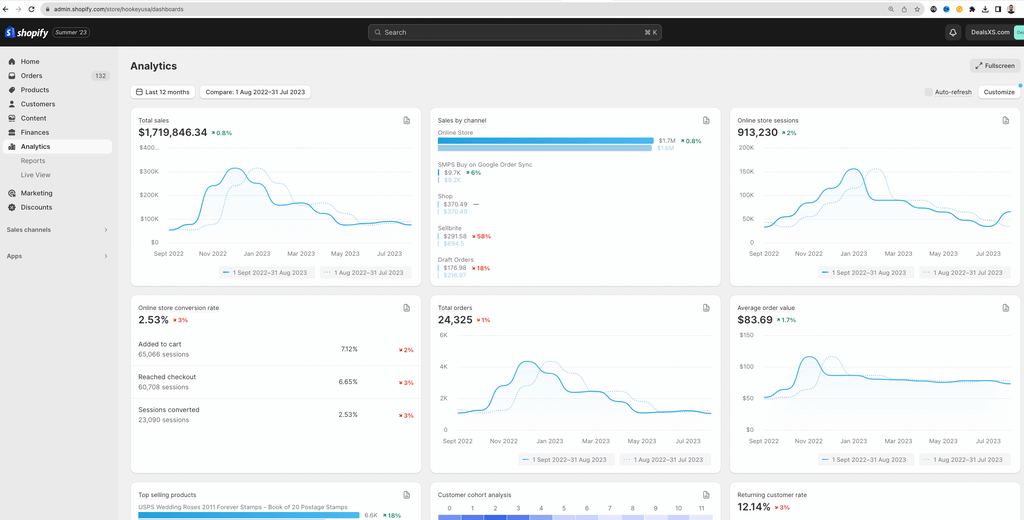Expand the Sales channels section
Screen dimensions: 1024x520
(x=106, y=230)
